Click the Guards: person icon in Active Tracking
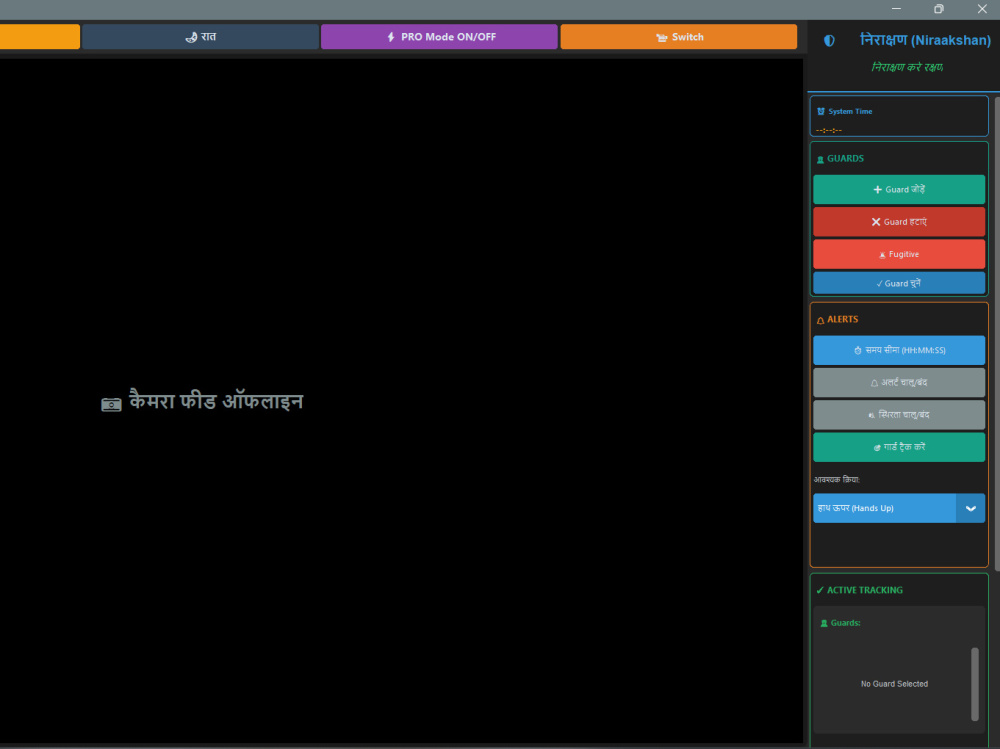1000x749 pixels. point(824,623)
